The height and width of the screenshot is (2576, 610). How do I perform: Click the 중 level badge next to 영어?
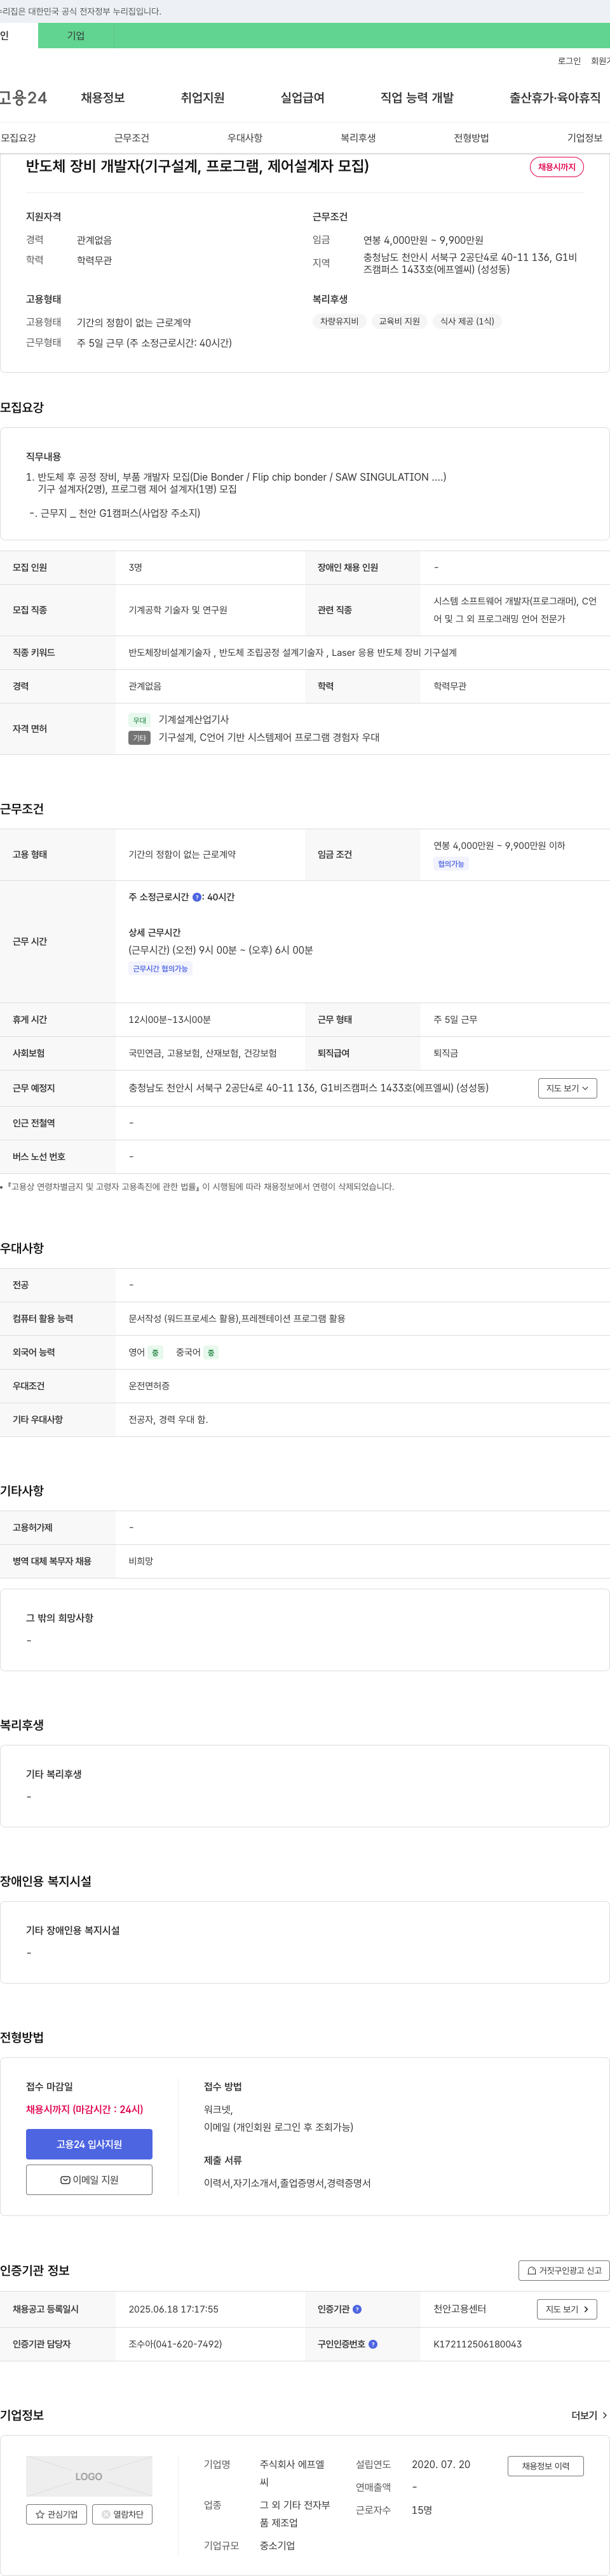point(155,1353)
